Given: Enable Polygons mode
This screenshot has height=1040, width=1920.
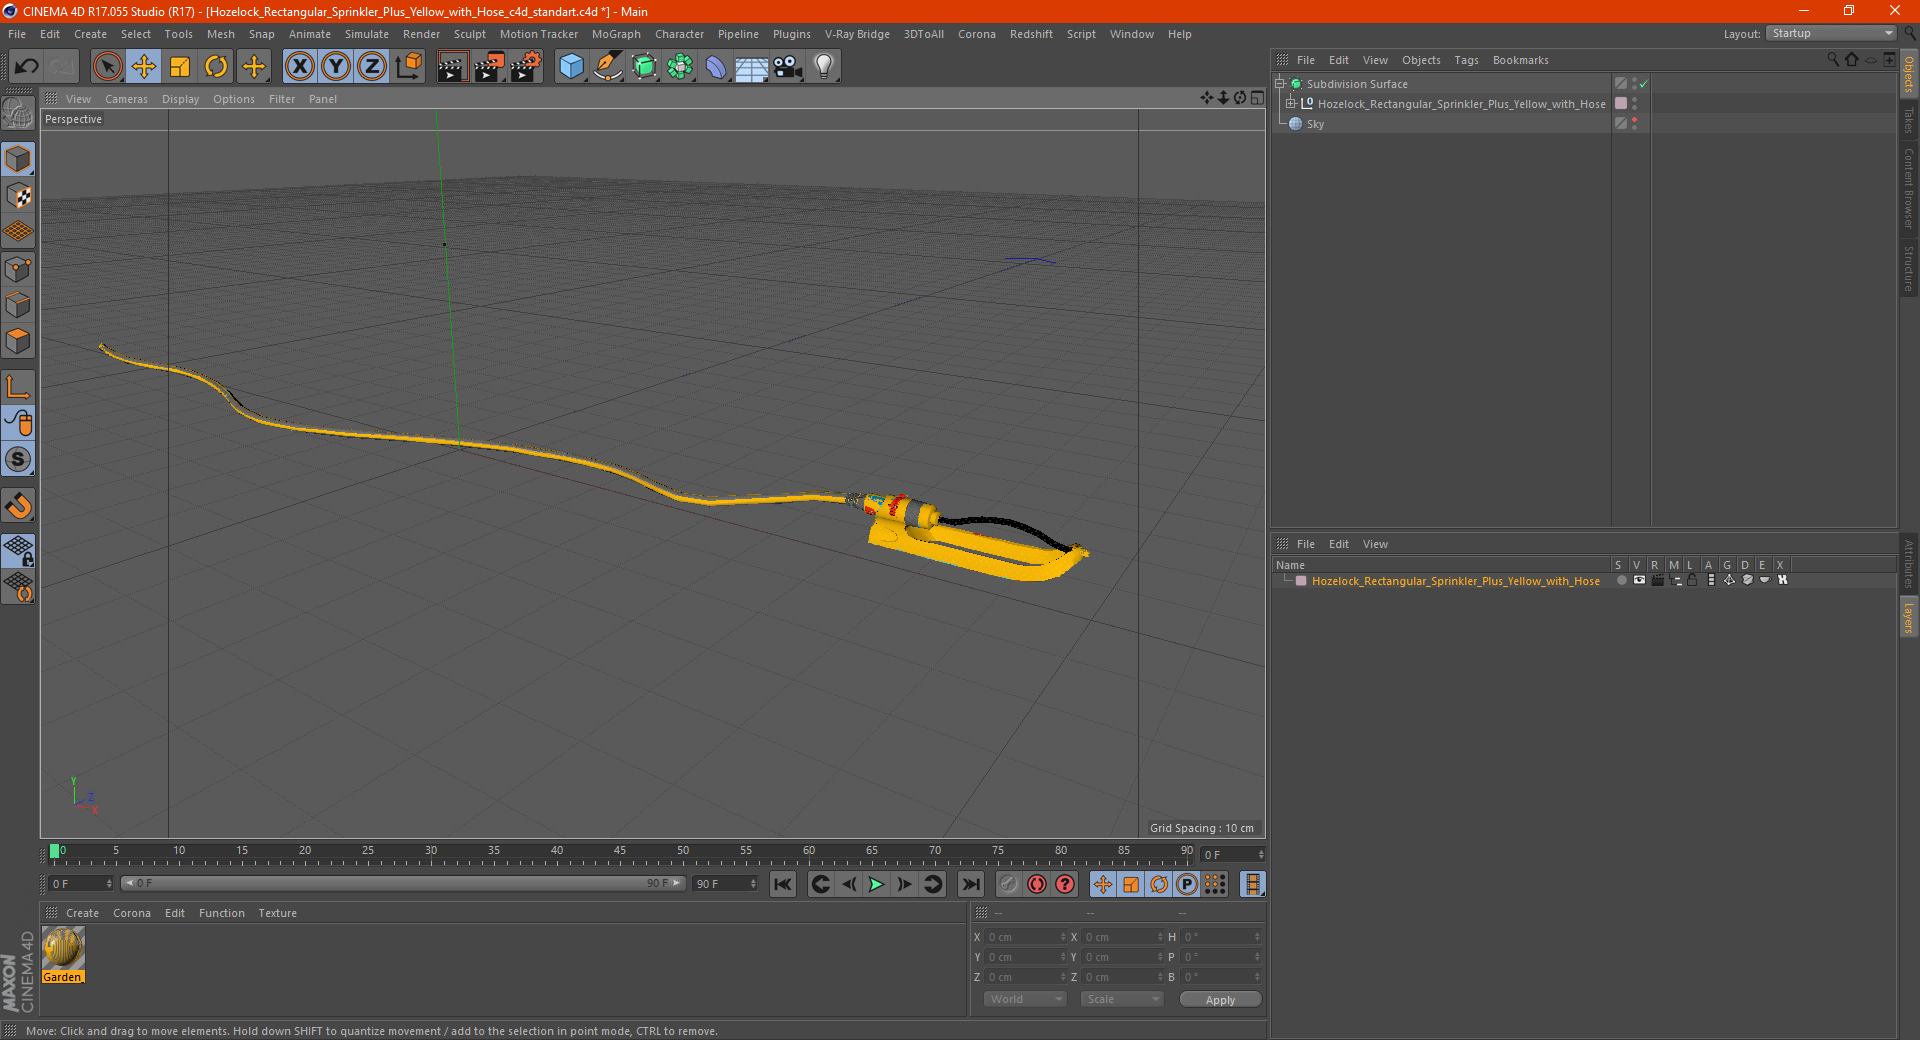Looking at the screenshot, I should (x=18, y=341).
